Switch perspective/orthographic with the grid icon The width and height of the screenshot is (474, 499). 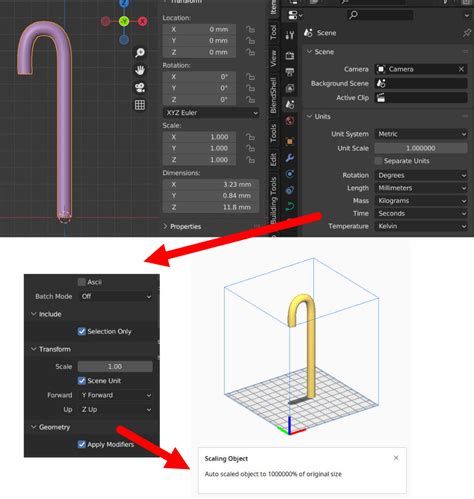[140, 105]
